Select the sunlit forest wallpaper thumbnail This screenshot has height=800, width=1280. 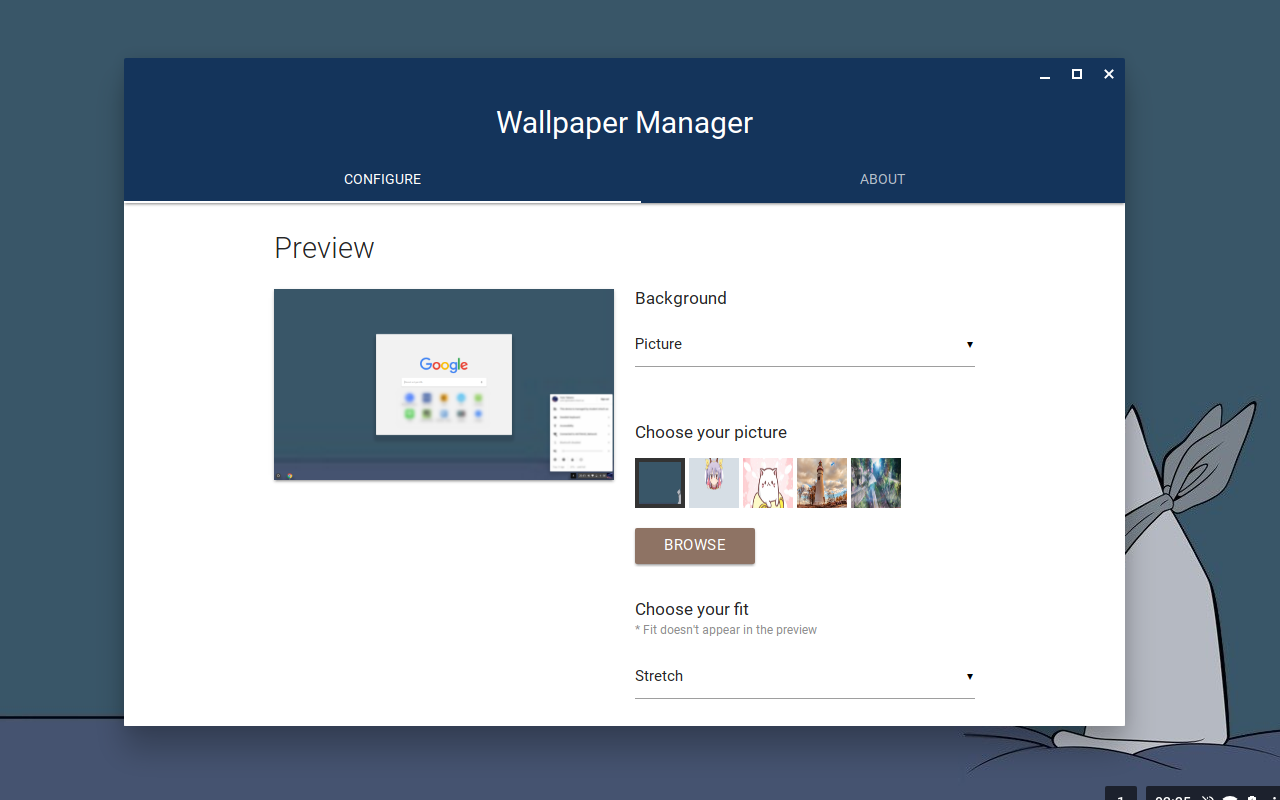coord(876,483)
